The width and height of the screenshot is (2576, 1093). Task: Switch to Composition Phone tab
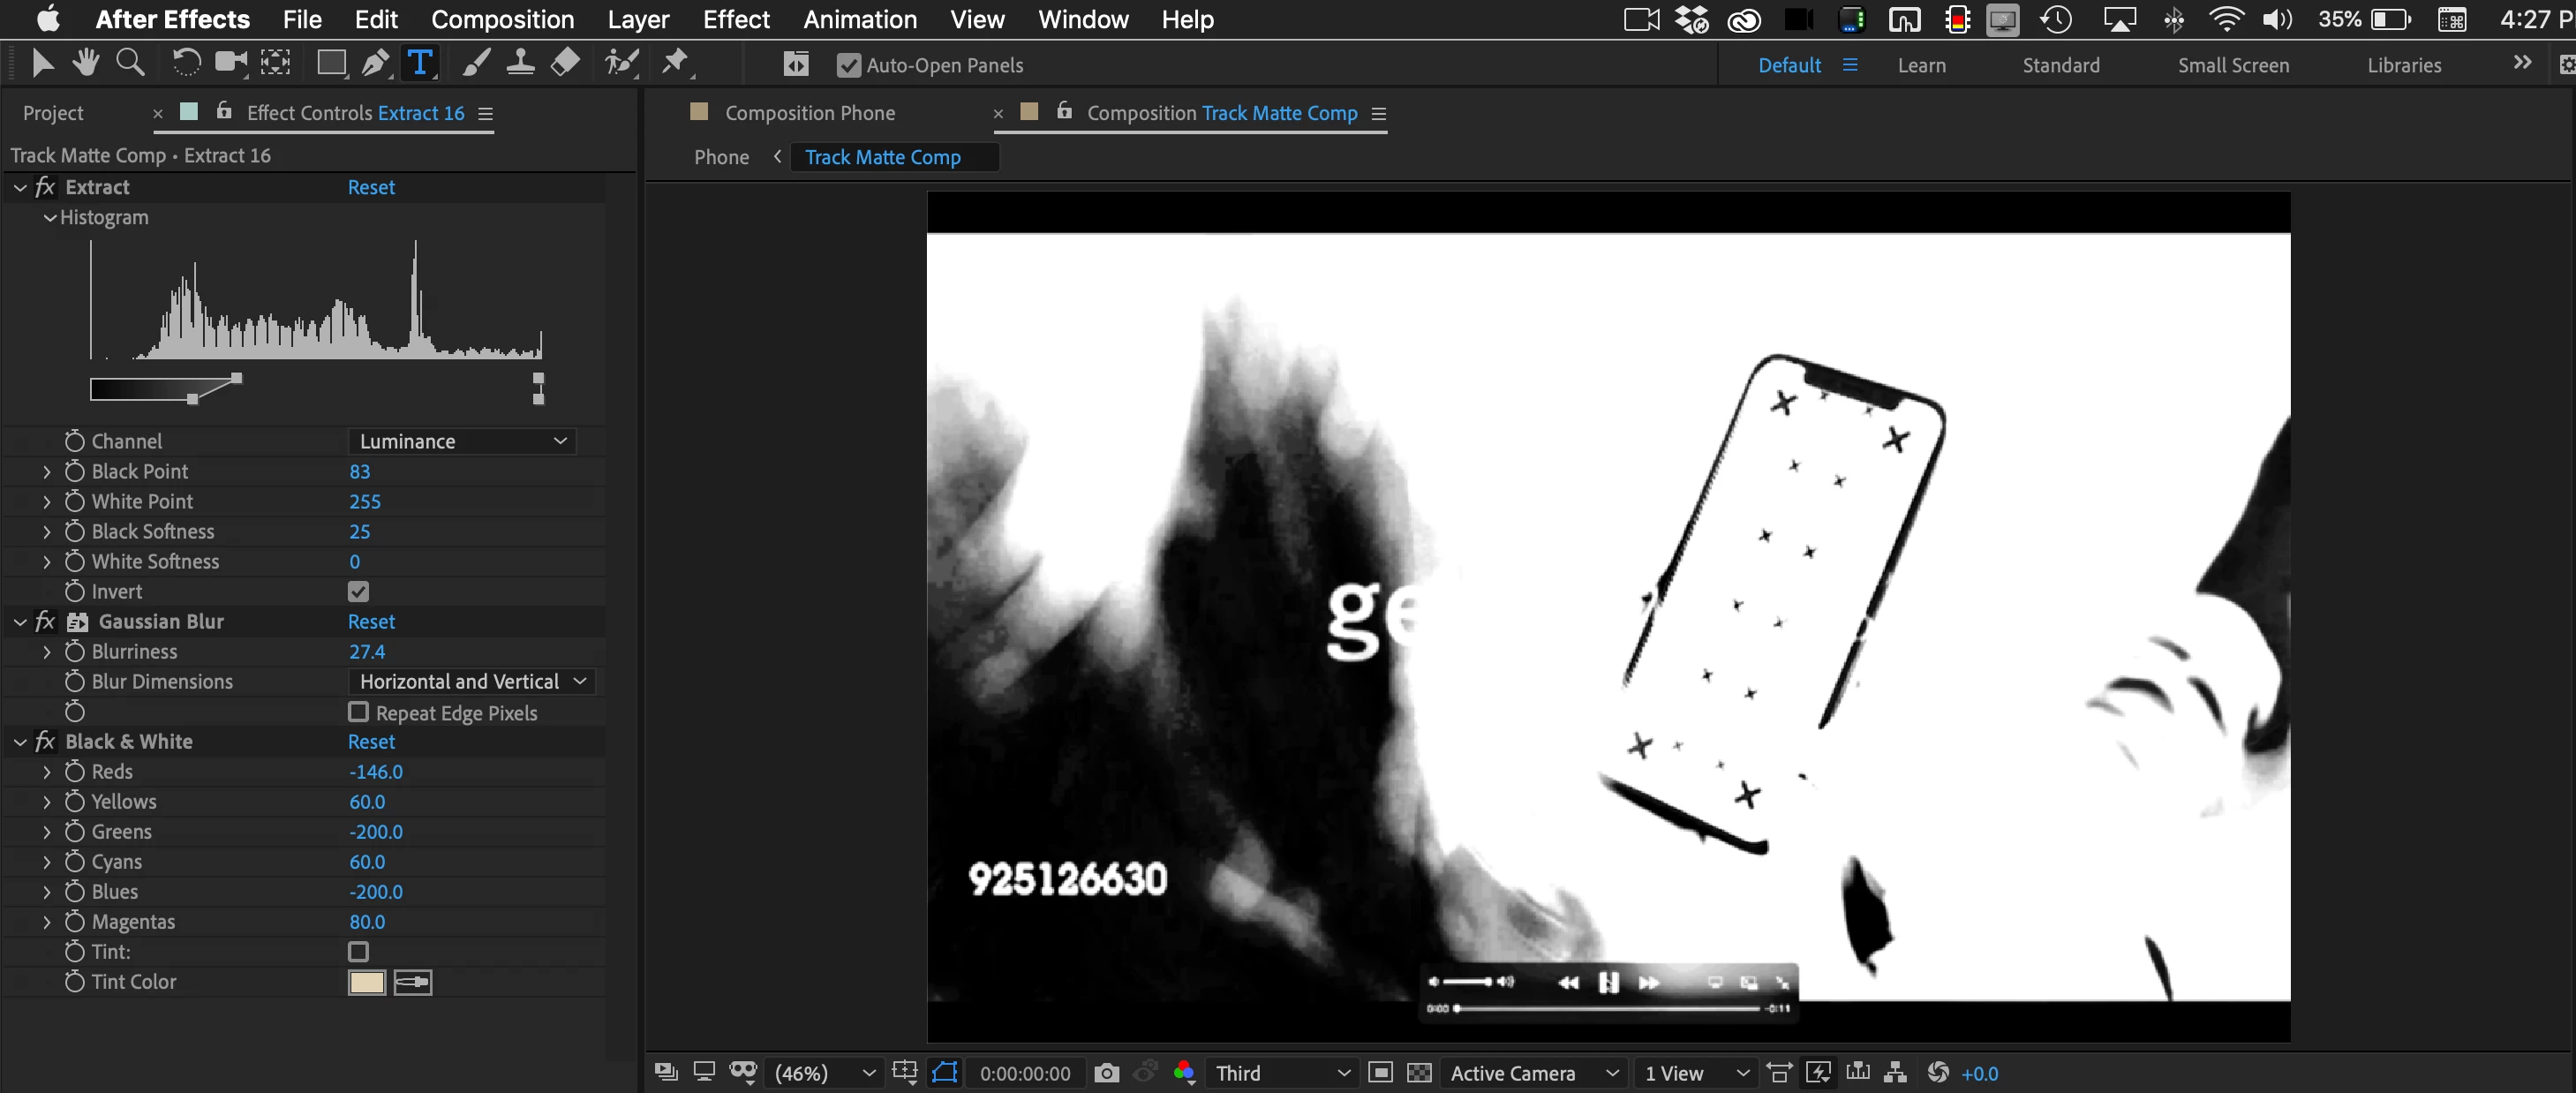click(809, 113)
